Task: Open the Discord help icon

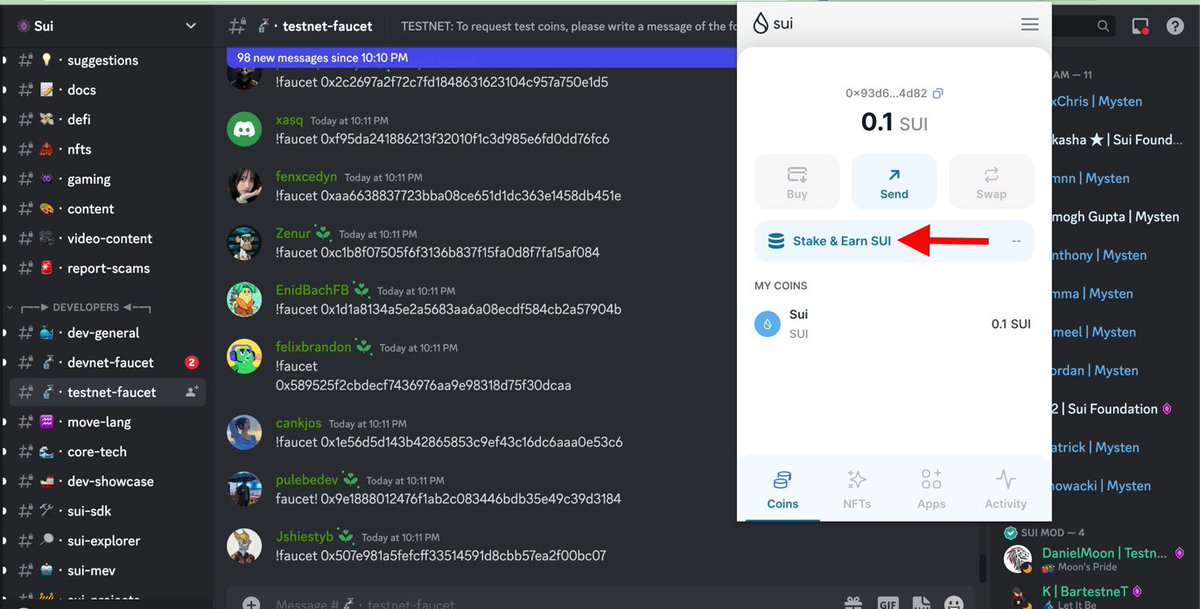Action: click(1175, 26)
